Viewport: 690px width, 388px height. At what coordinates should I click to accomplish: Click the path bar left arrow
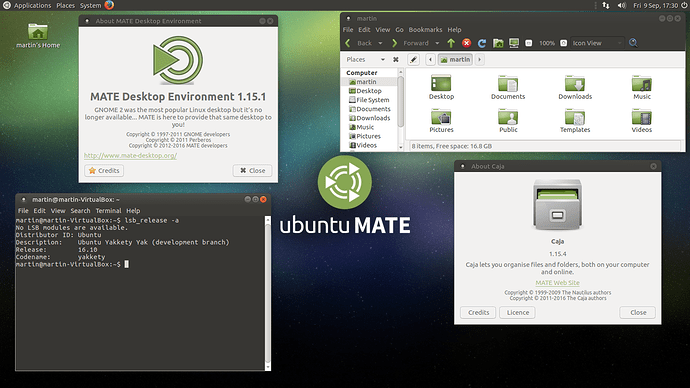(x=430, y=59)
